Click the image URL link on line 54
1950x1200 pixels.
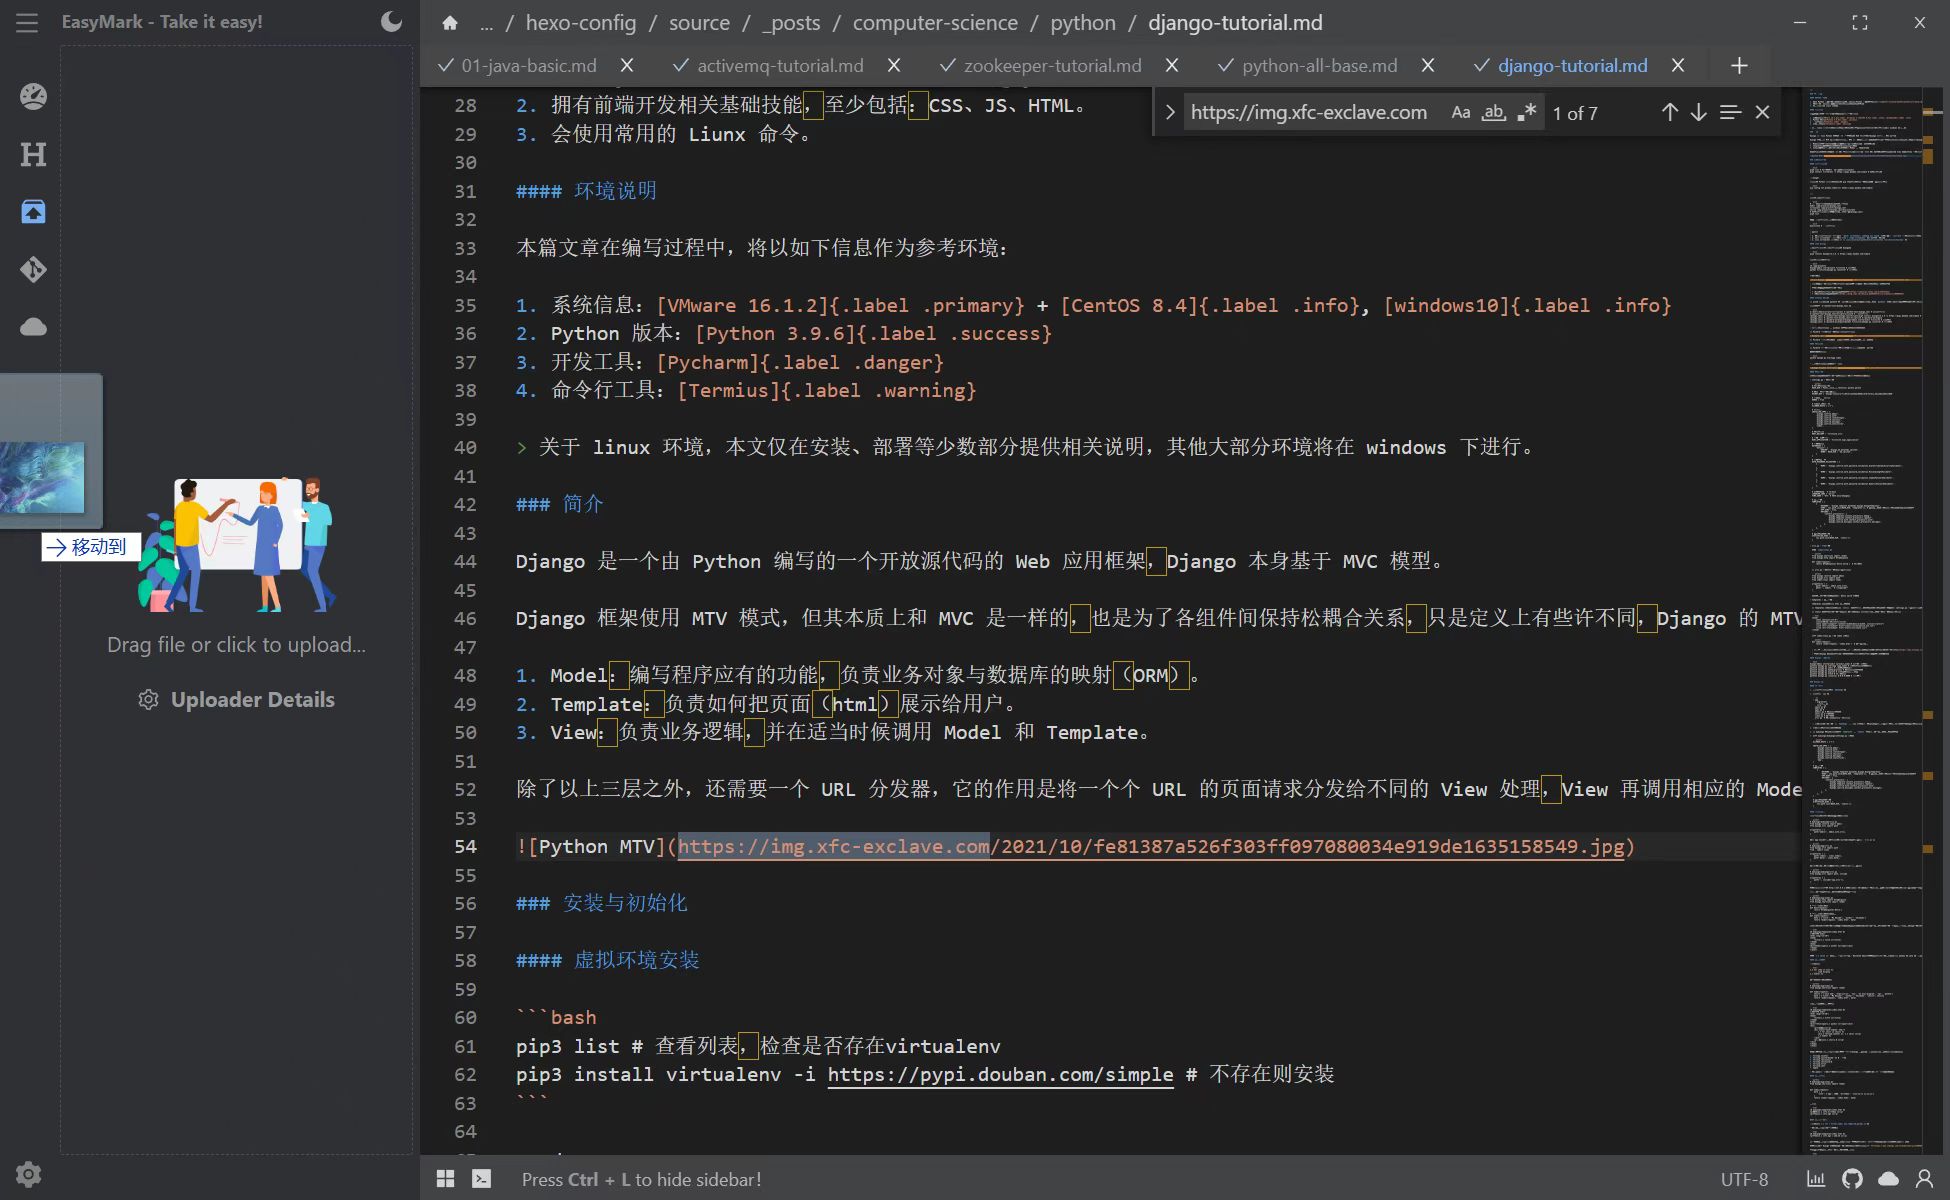tap(1151, 847)
